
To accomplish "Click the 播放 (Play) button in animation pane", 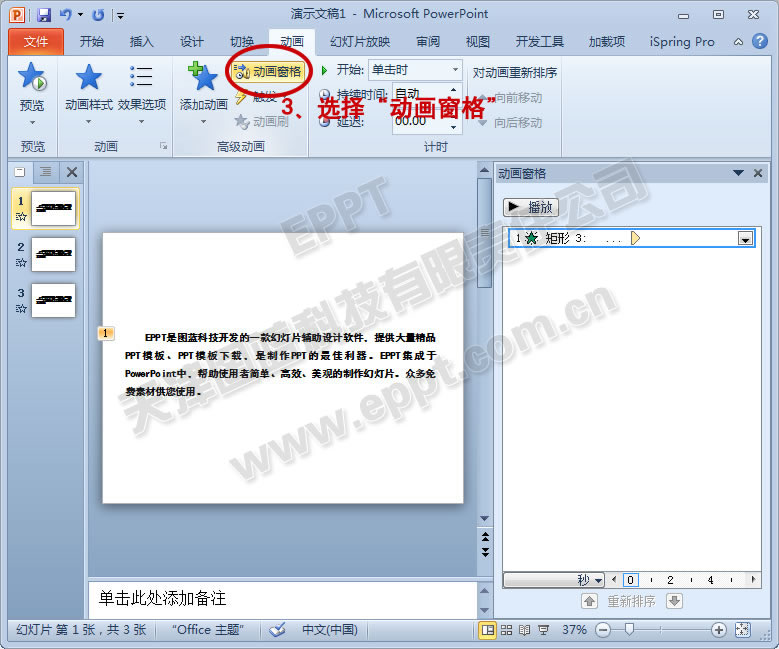I will (530, 207).
